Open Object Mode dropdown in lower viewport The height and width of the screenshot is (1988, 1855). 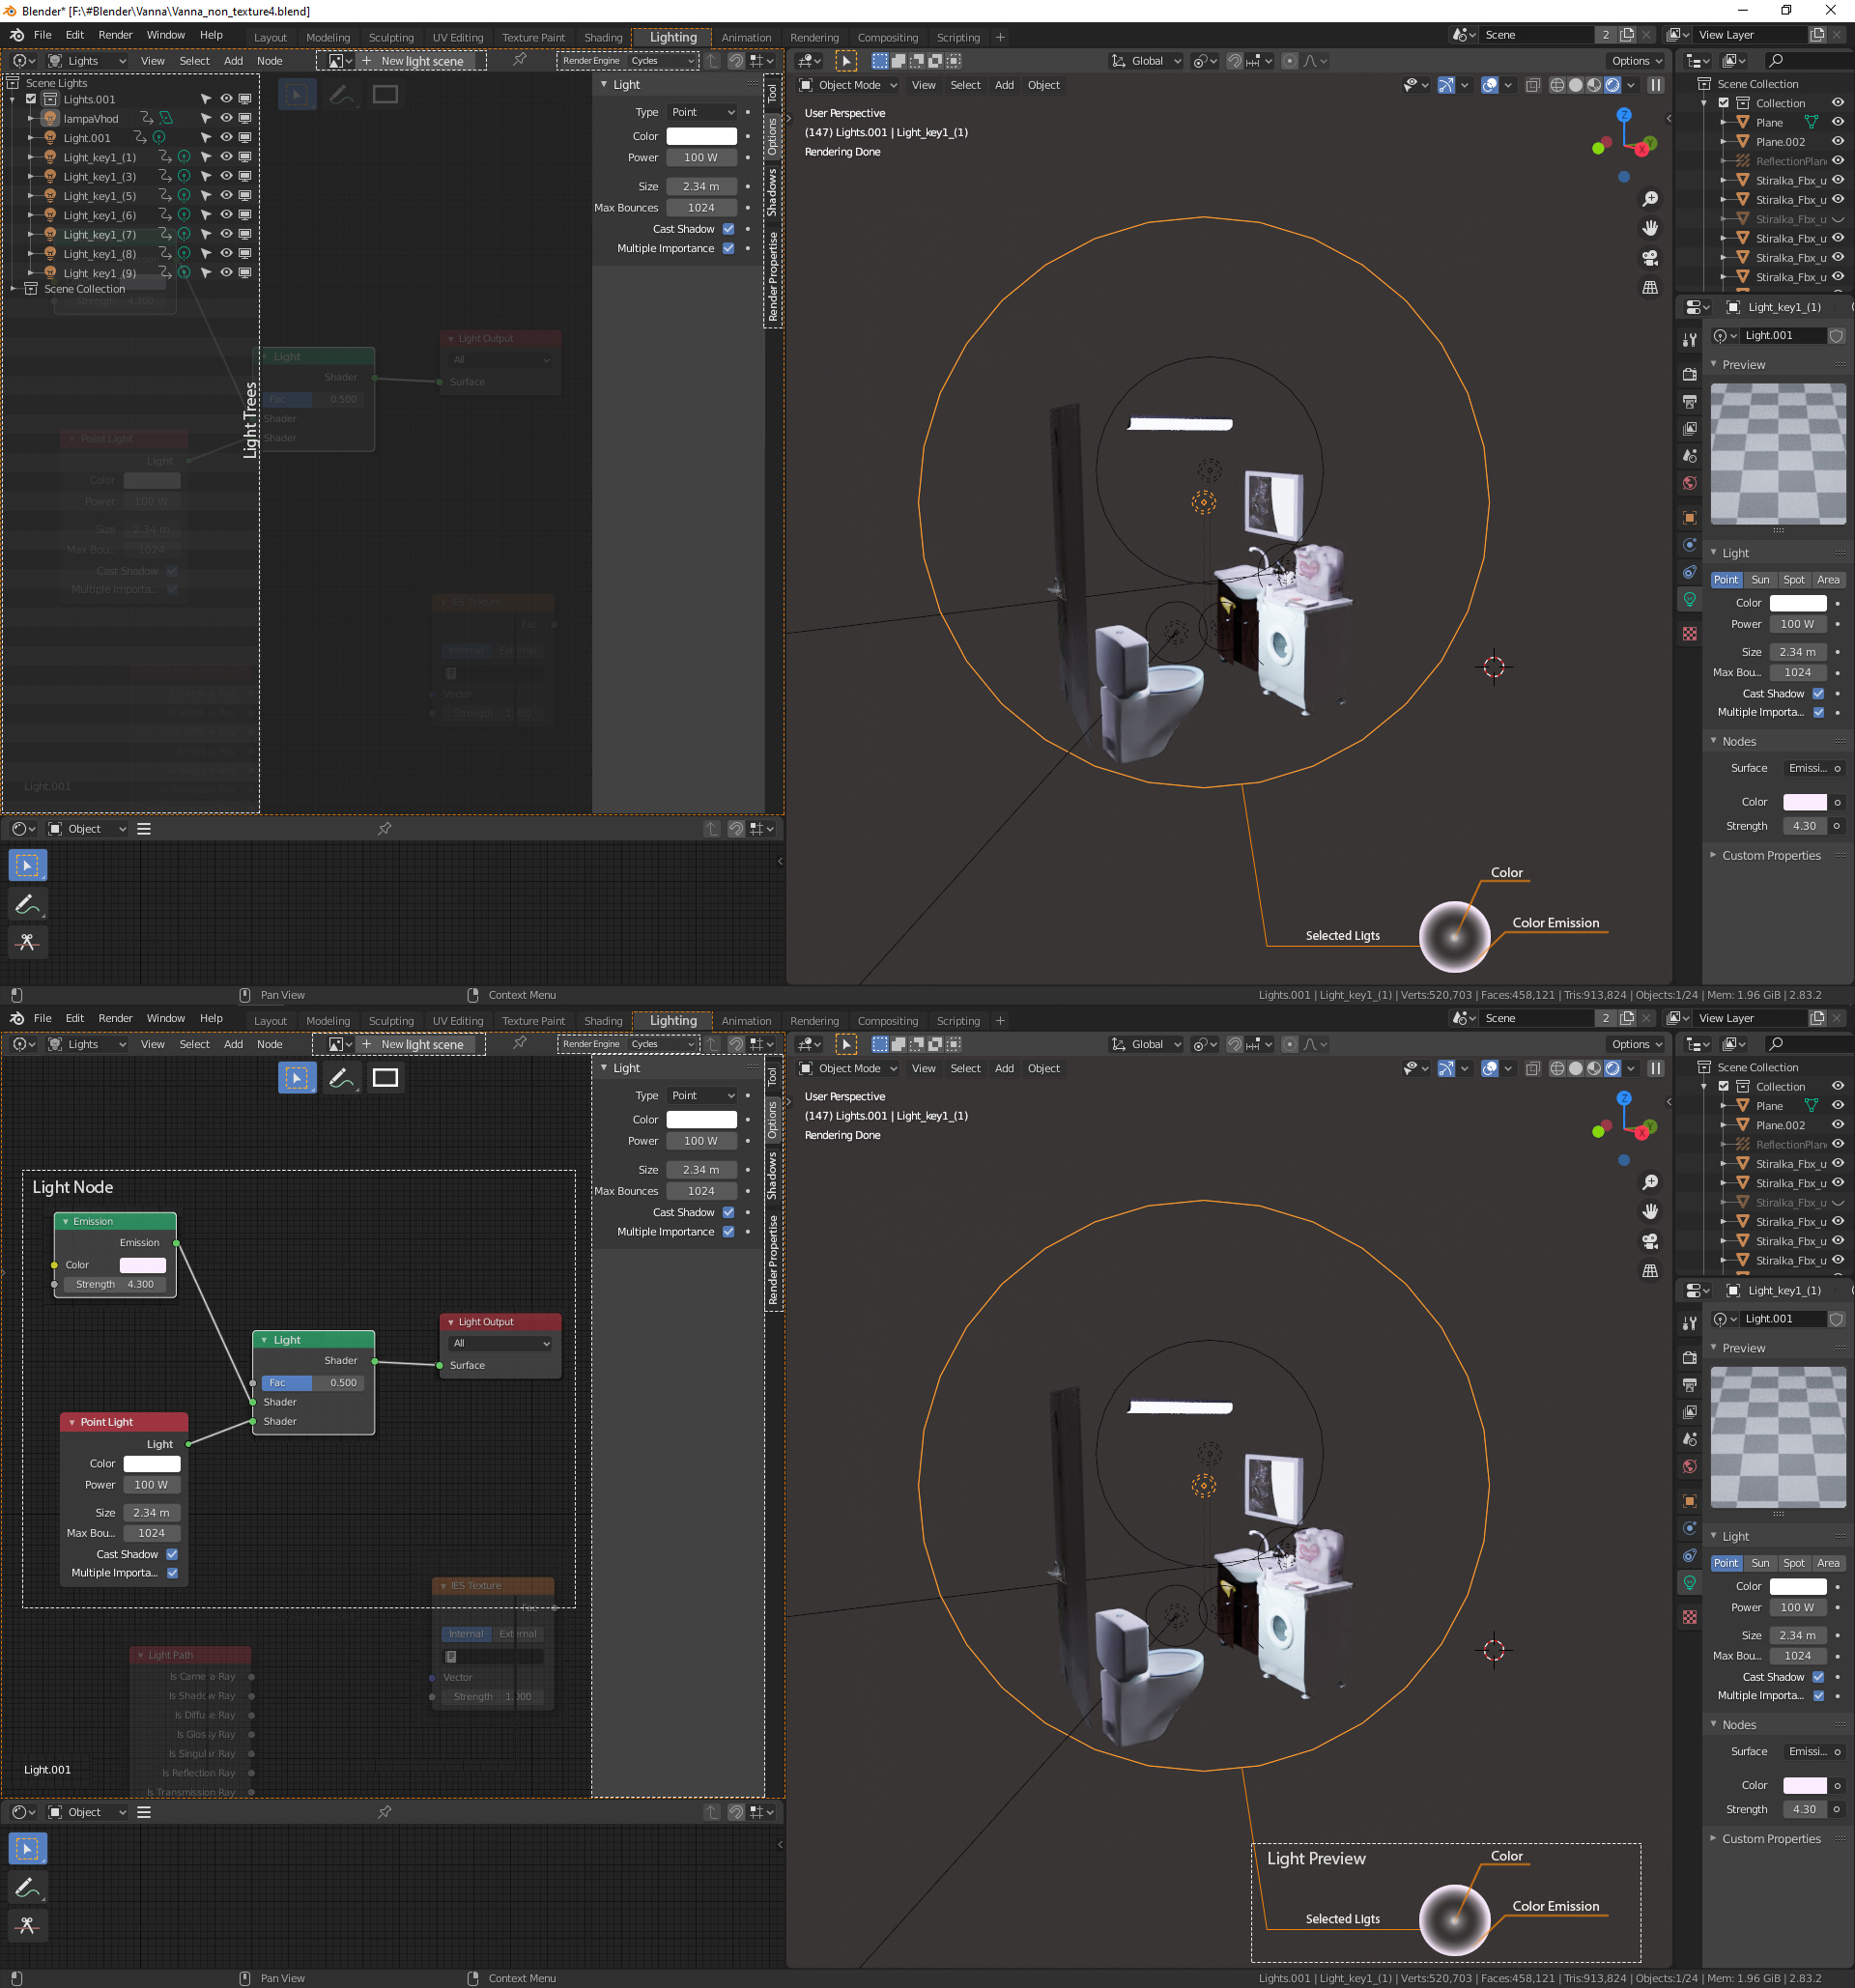[x=849, y=1069]
